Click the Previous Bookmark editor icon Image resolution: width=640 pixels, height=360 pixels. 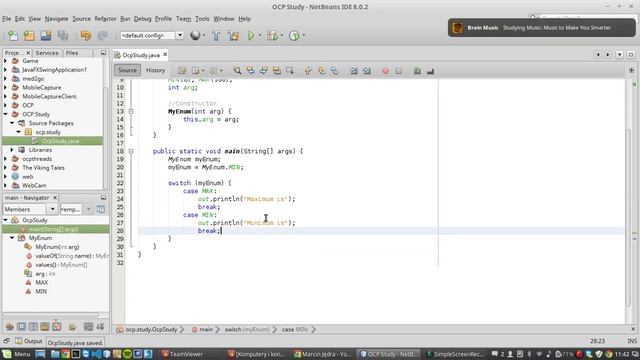tap(308, 71)
